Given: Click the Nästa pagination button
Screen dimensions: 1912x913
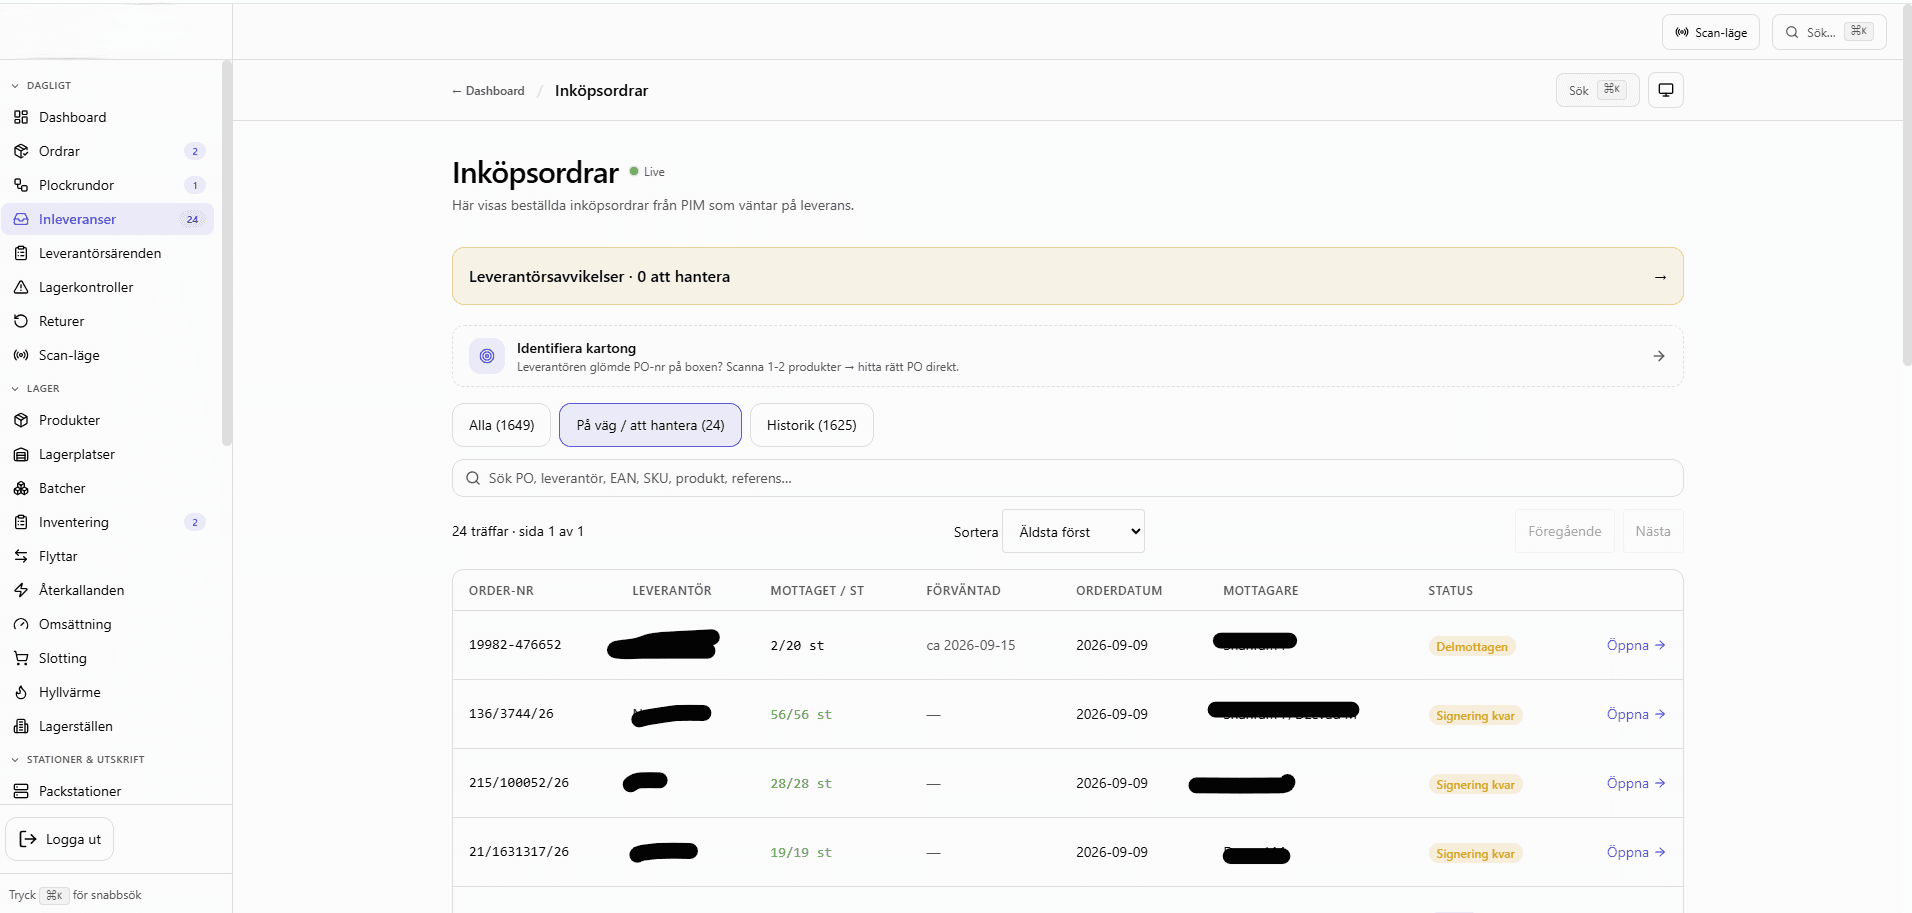Looking at the screenshot, I should [1653, 531].
